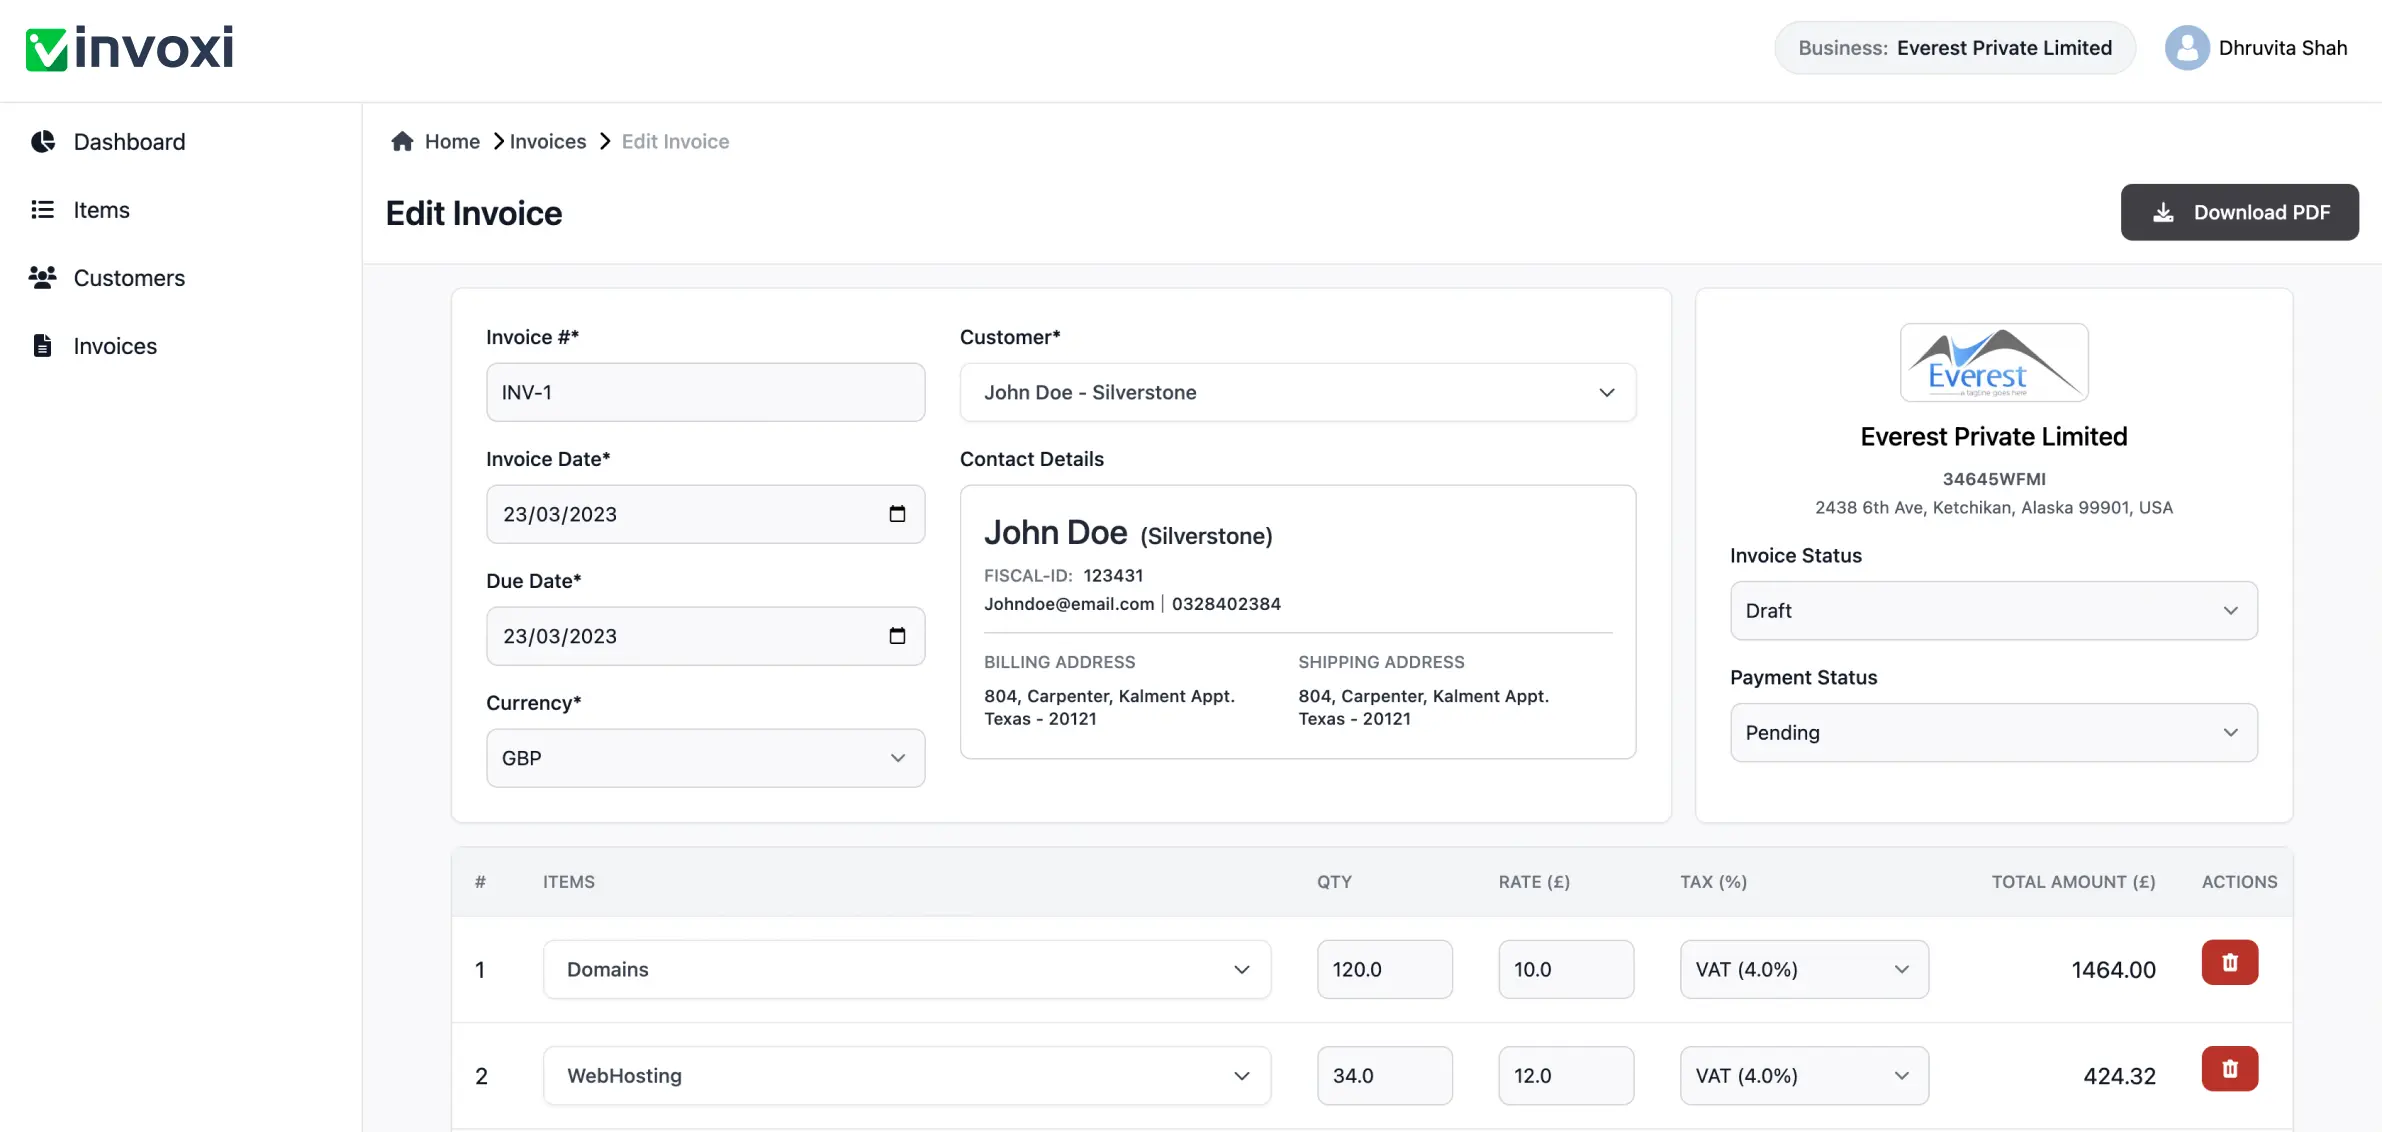
Task: Click the BILLING ADDRESS label
Action: pos(1059,662)
